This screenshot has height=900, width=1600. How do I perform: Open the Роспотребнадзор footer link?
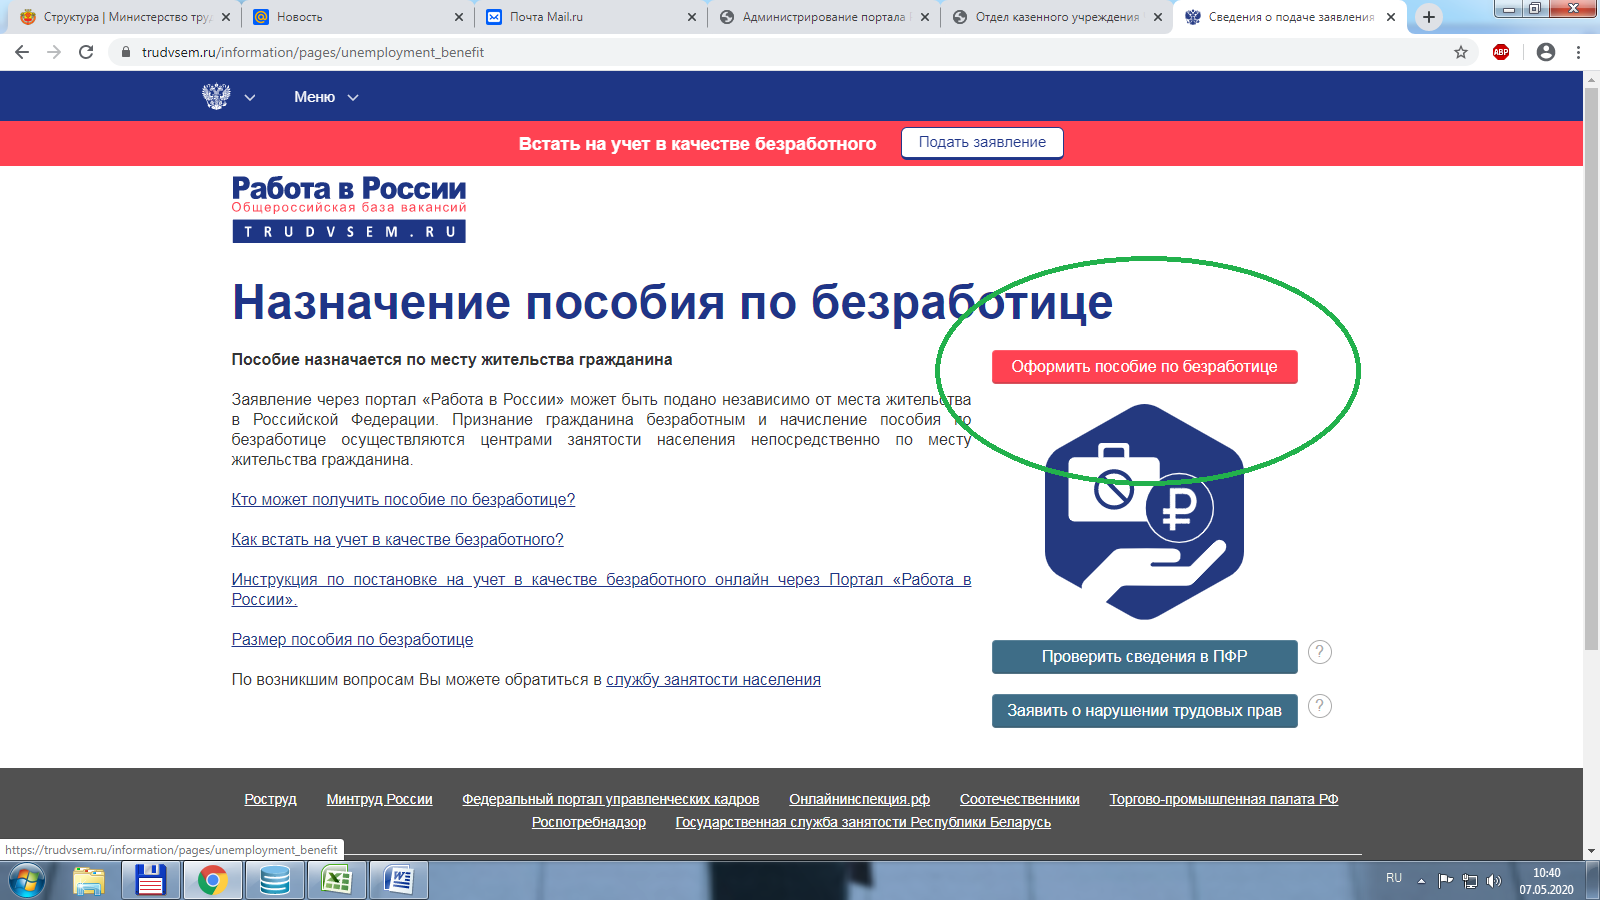[588, 822]
